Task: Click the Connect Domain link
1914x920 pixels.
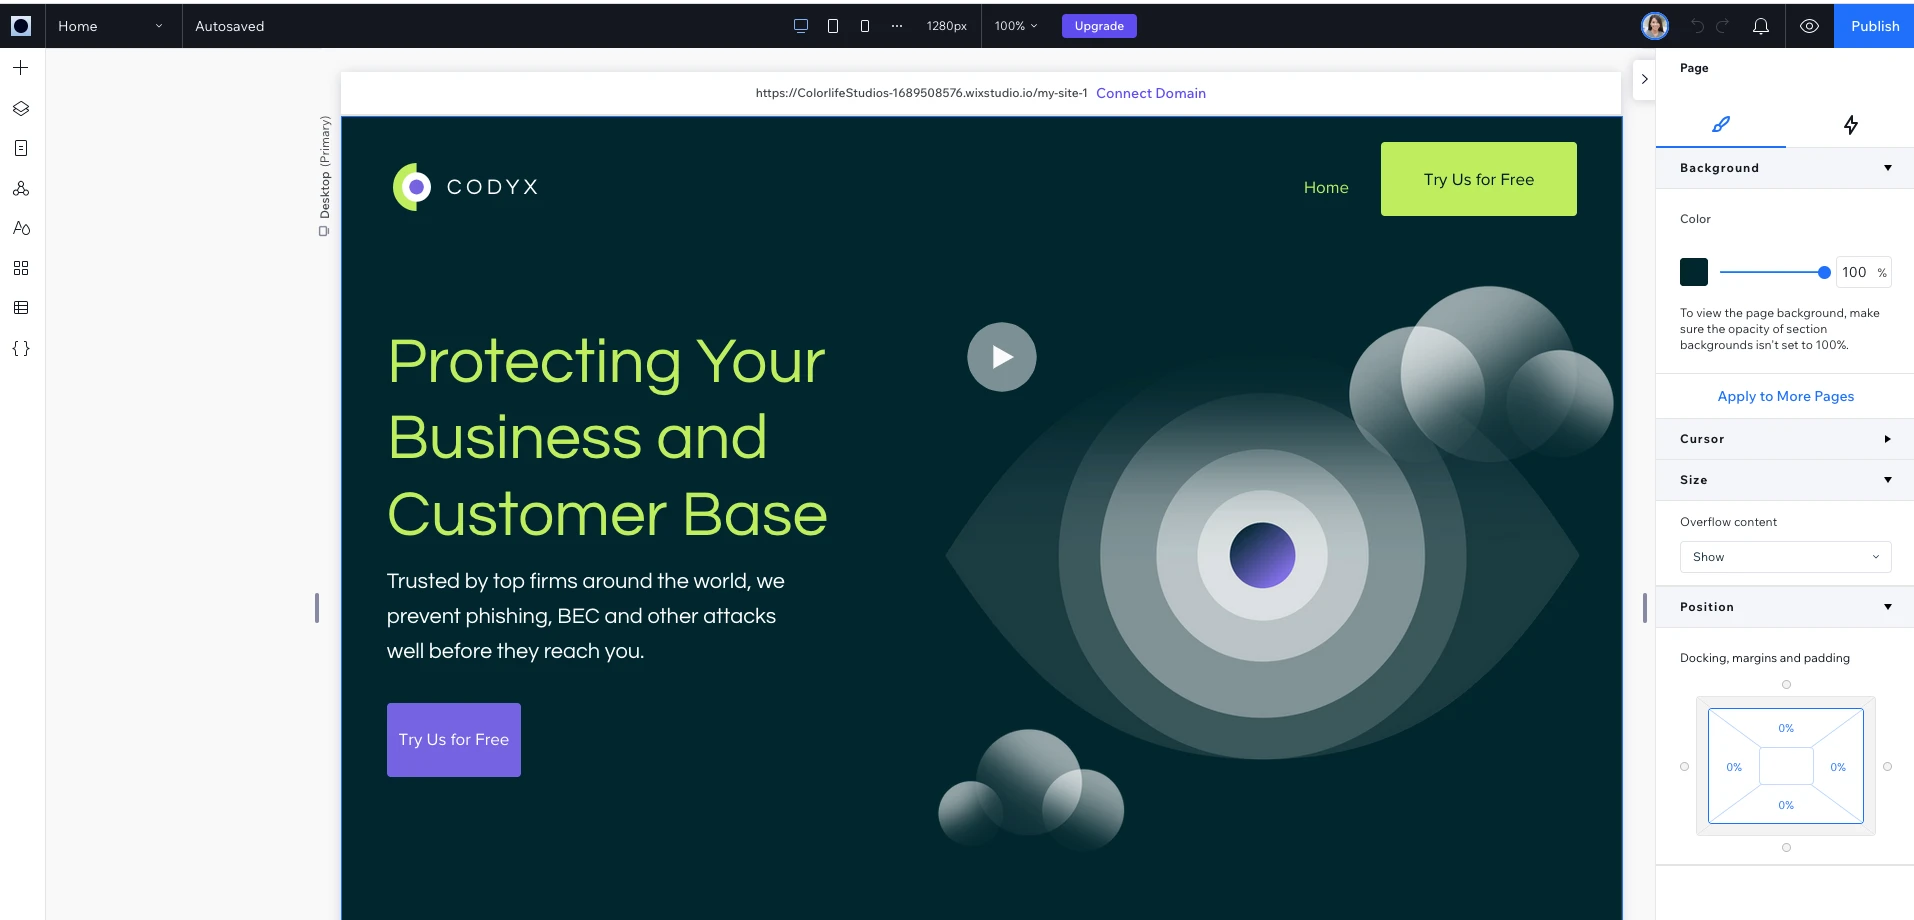Action: tap(1151, 93)
